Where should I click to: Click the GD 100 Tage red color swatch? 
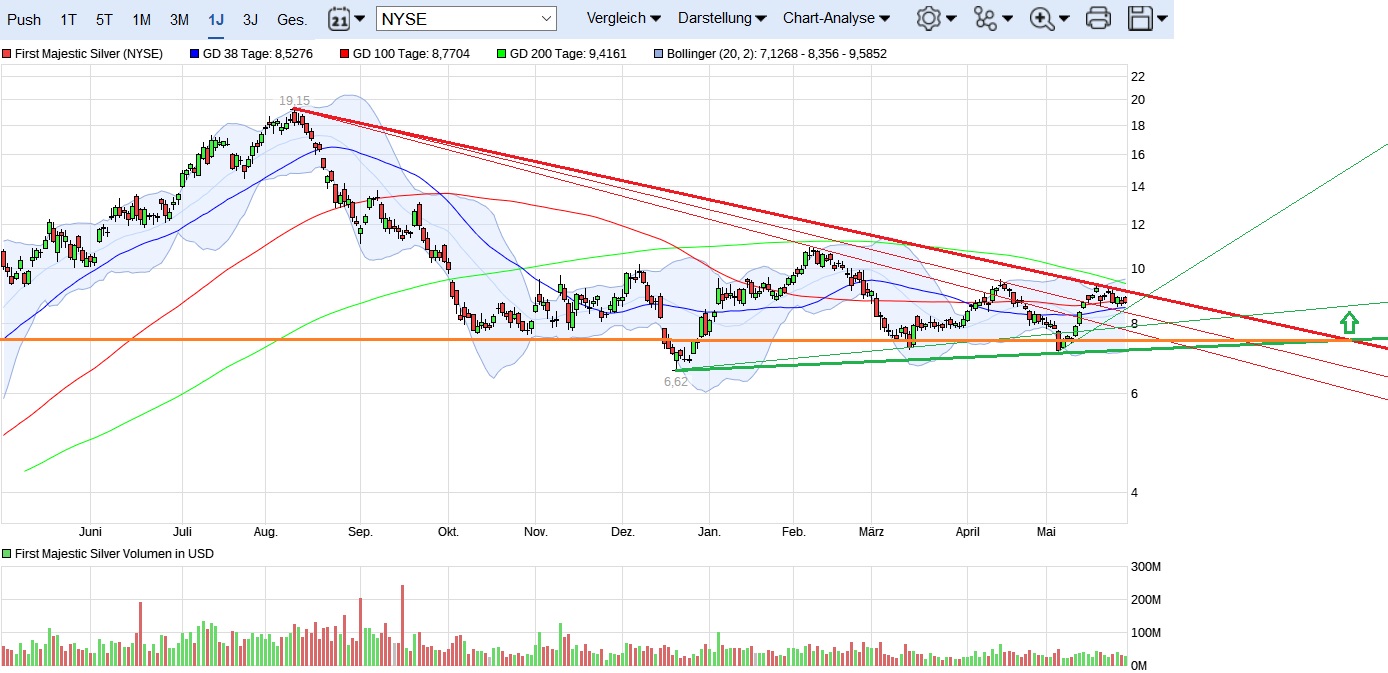tap(346, 54)
